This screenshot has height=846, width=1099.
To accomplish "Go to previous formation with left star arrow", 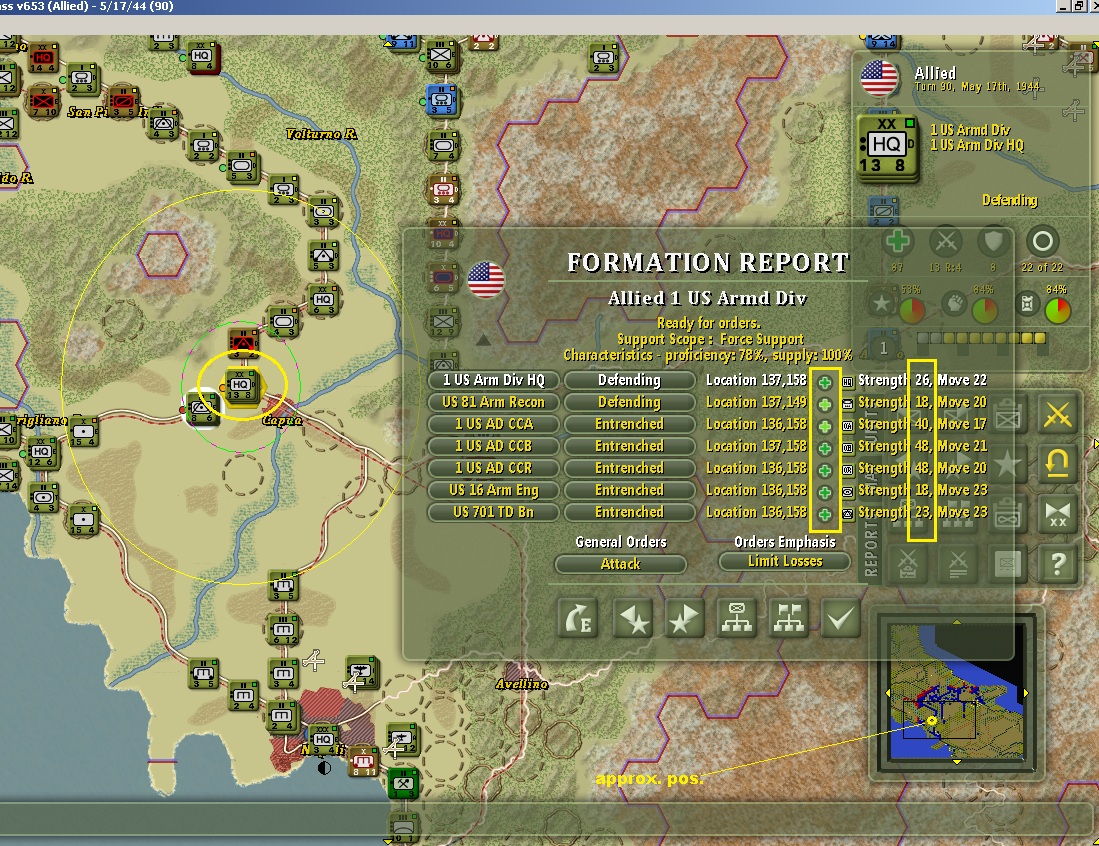I will click(x=633, y=618).
